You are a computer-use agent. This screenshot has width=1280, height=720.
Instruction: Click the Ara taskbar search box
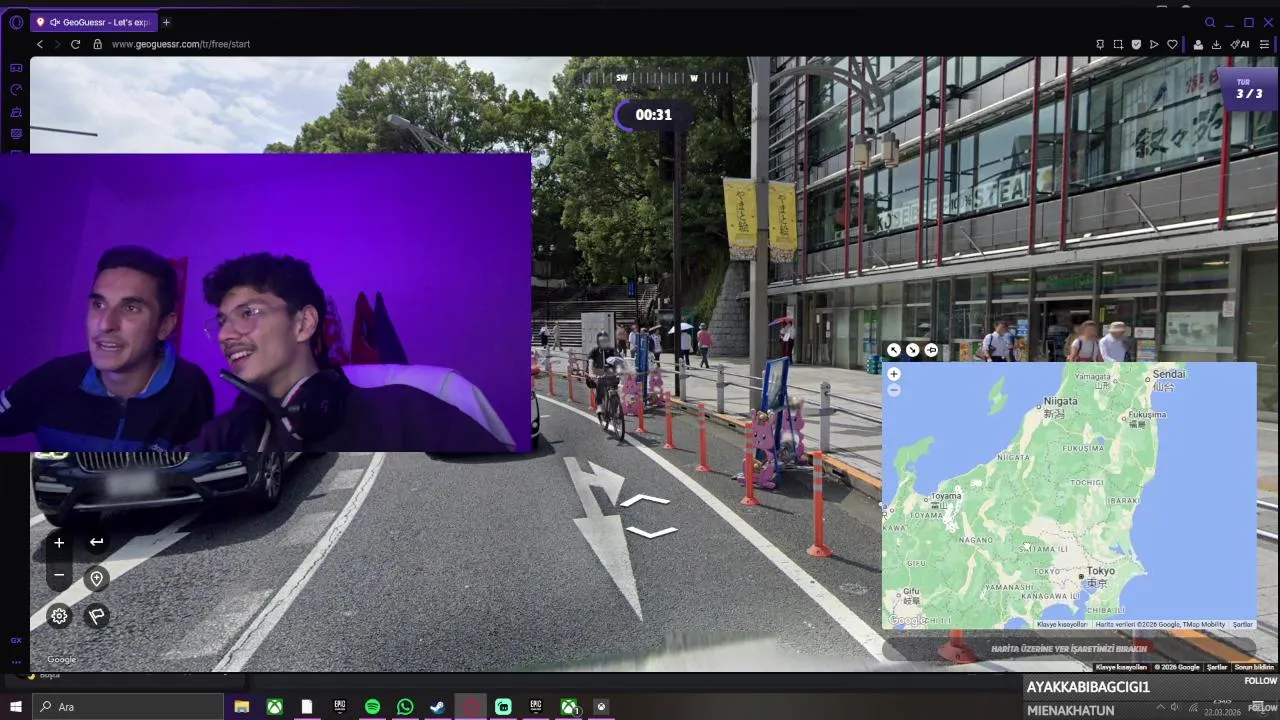(128, 707)
